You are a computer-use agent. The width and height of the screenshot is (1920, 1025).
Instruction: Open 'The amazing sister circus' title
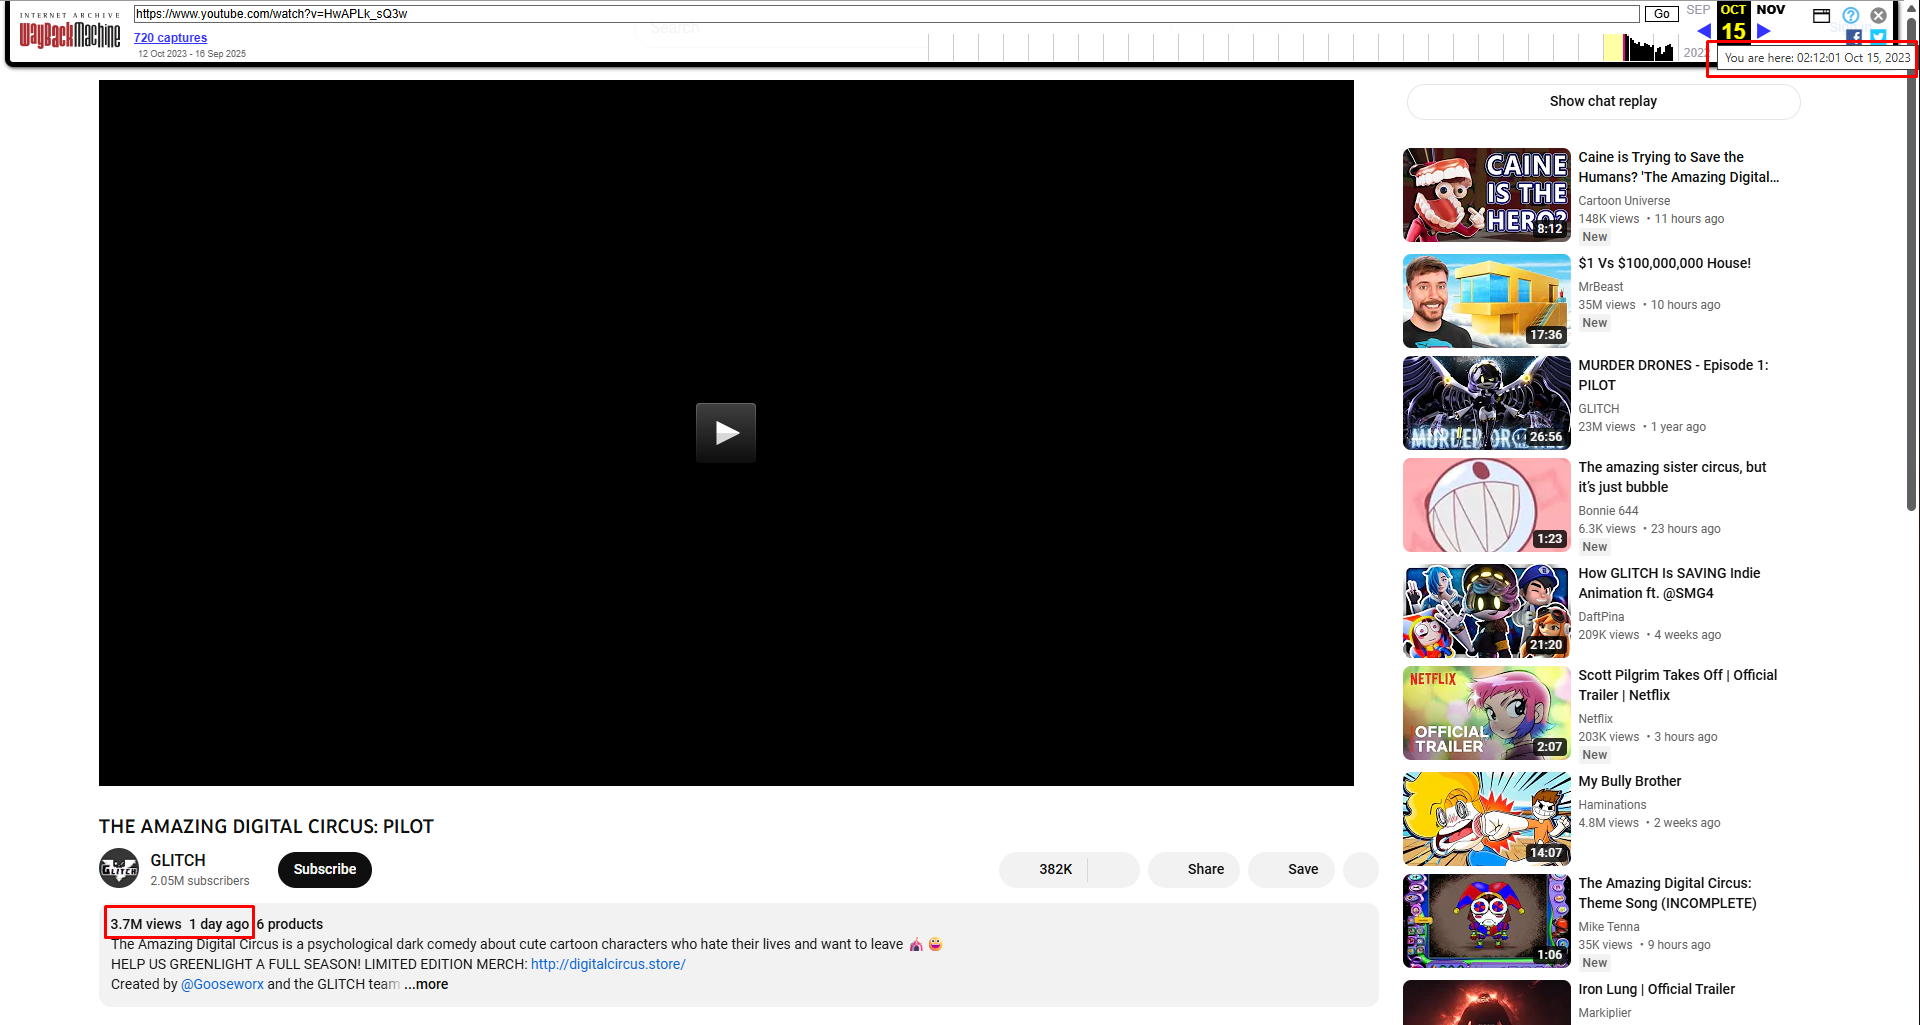click(1672, 477)
